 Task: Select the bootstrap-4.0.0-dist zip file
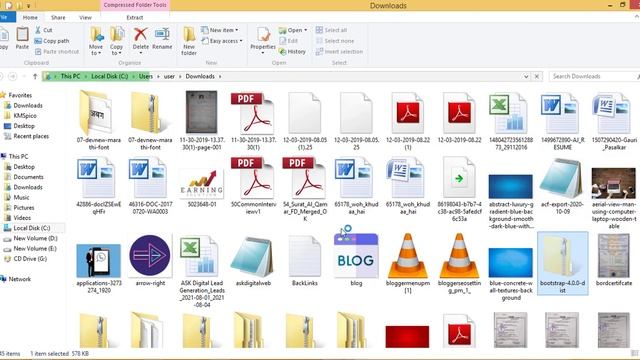pyautogui.click(x=562, y=263)
